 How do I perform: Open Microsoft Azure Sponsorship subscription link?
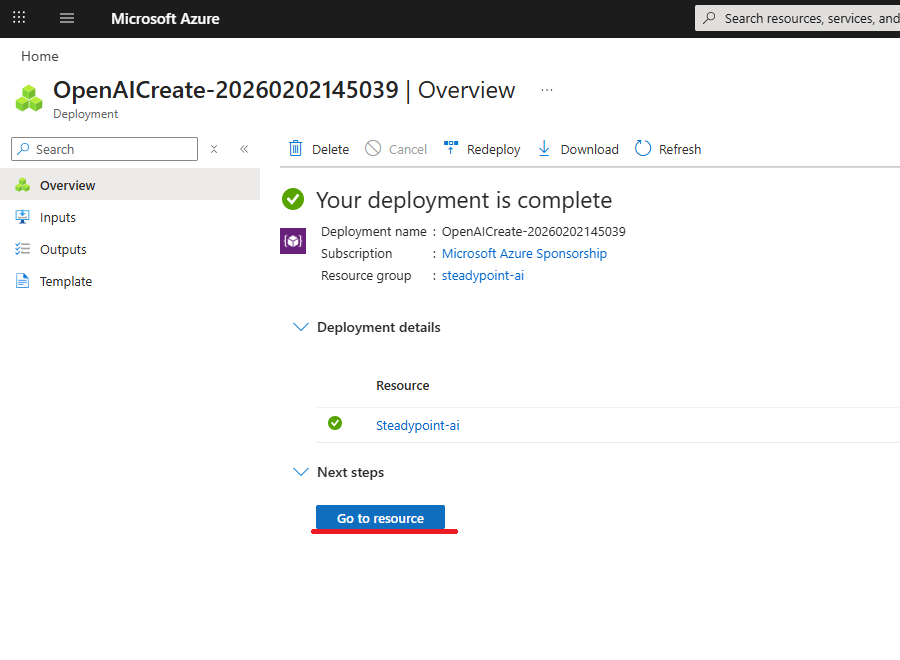[x=524, y=253]
